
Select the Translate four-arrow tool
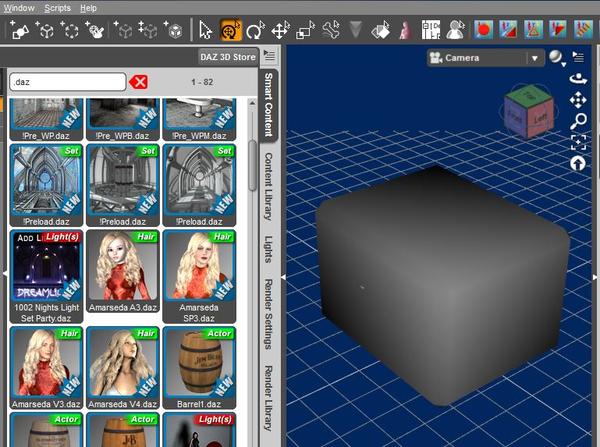click(x=280, y=30)
